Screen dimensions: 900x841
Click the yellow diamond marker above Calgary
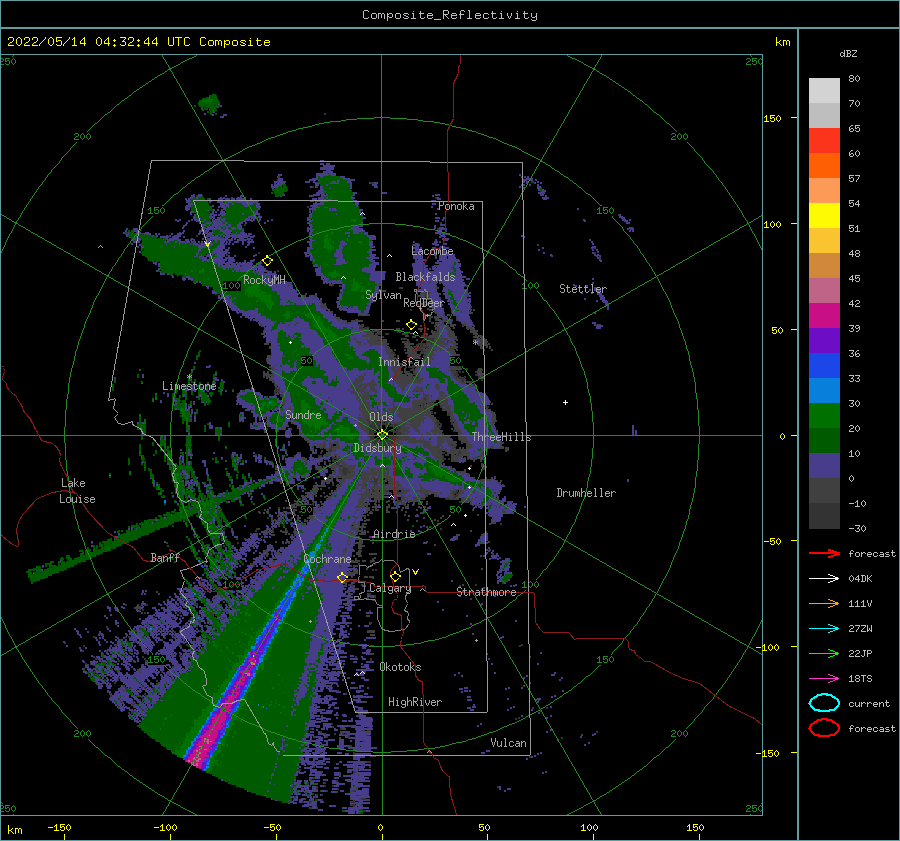395,576
